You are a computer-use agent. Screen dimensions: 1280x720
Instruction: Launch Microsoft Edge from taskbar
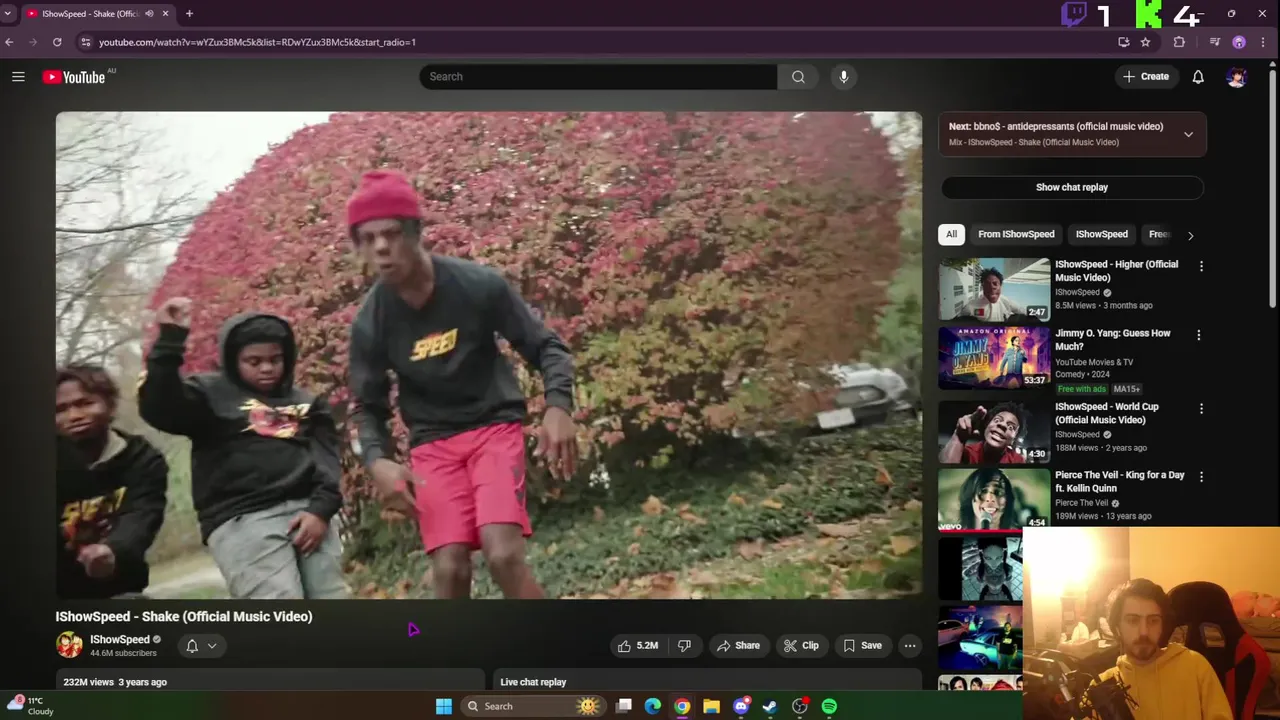[x=653, y=706]
